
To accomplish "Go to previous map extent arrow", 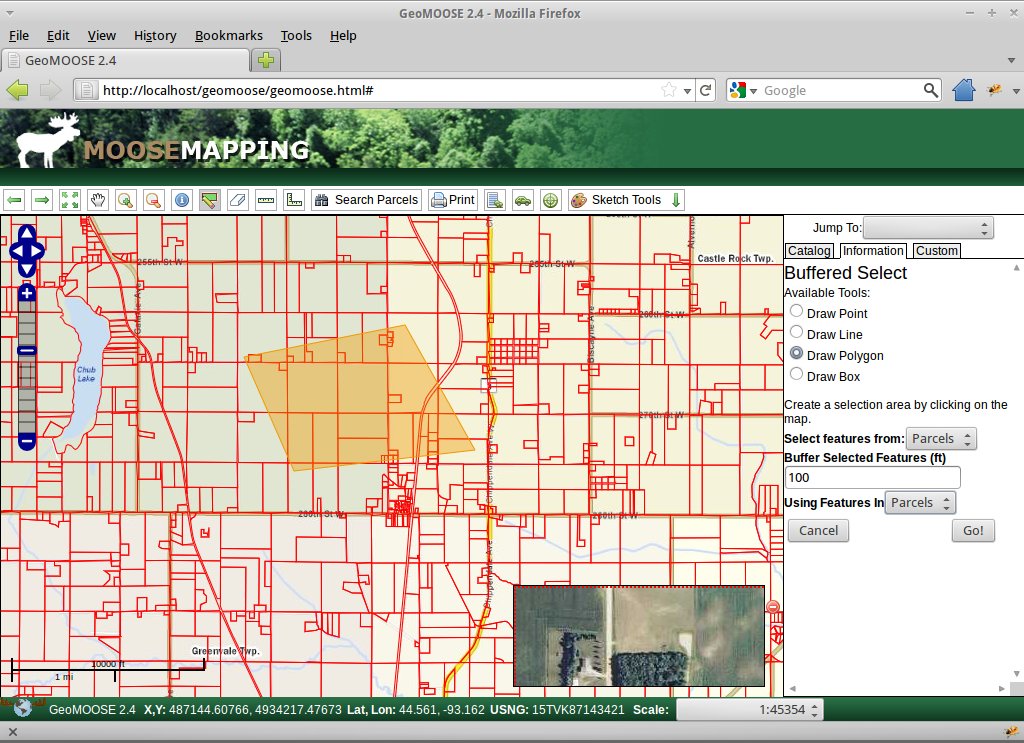I will point(14,200).
